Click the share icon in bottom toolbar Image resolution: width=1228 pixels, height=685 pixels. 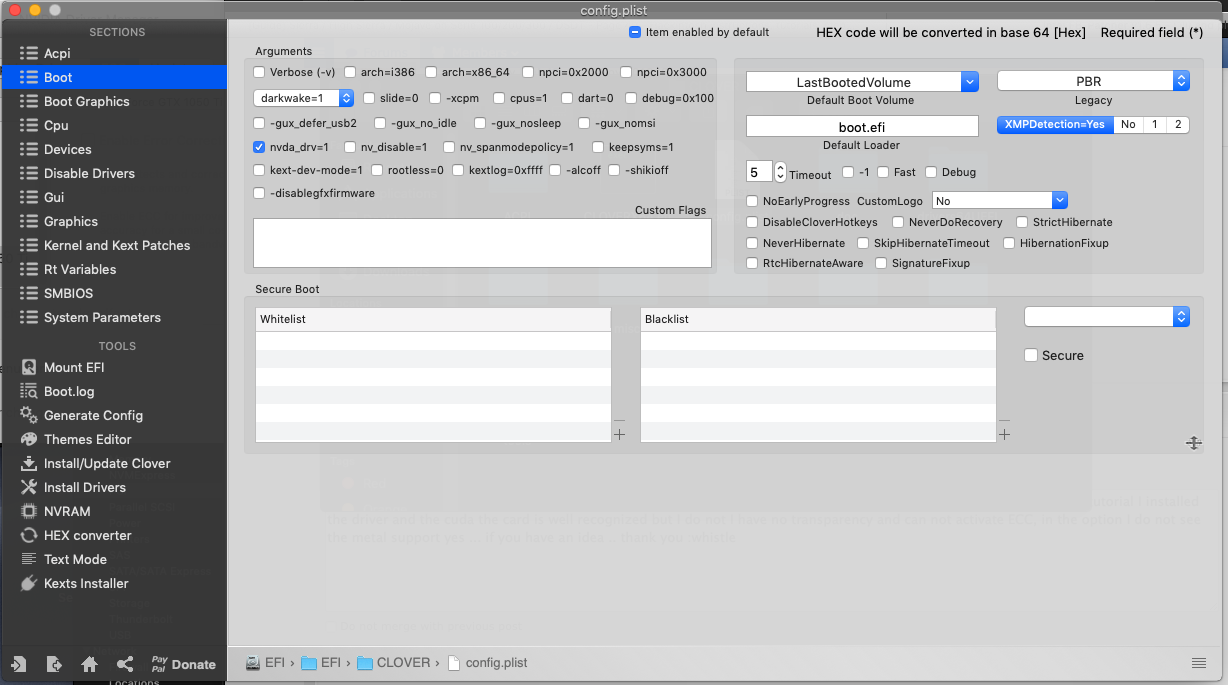point(125,664)
